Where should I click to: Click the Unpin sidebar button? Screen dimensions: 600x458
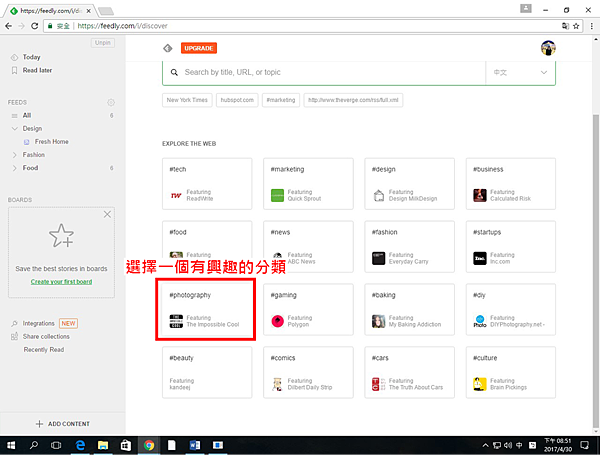103,43
